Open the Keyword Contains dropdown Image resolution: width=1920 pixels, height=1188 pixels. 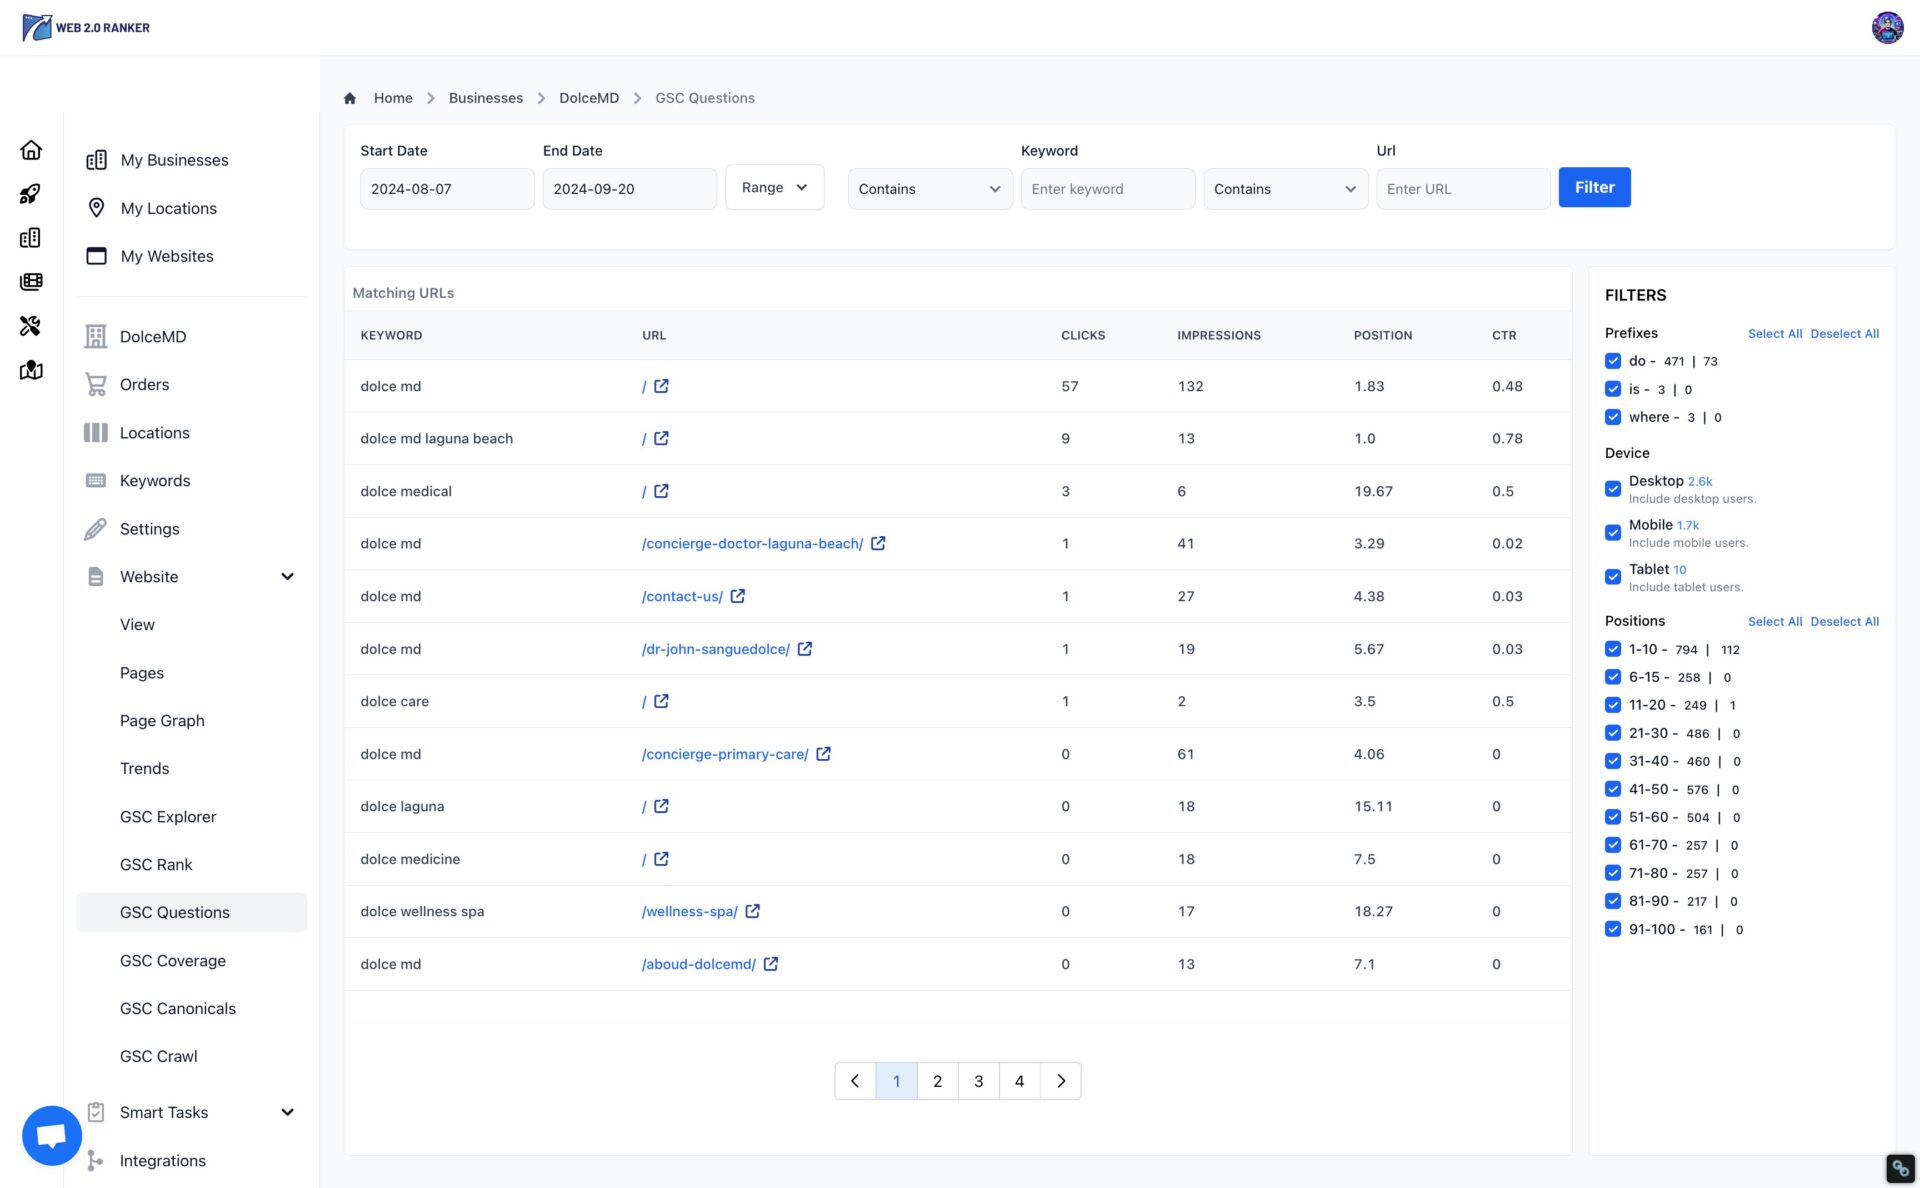[929, 188]
